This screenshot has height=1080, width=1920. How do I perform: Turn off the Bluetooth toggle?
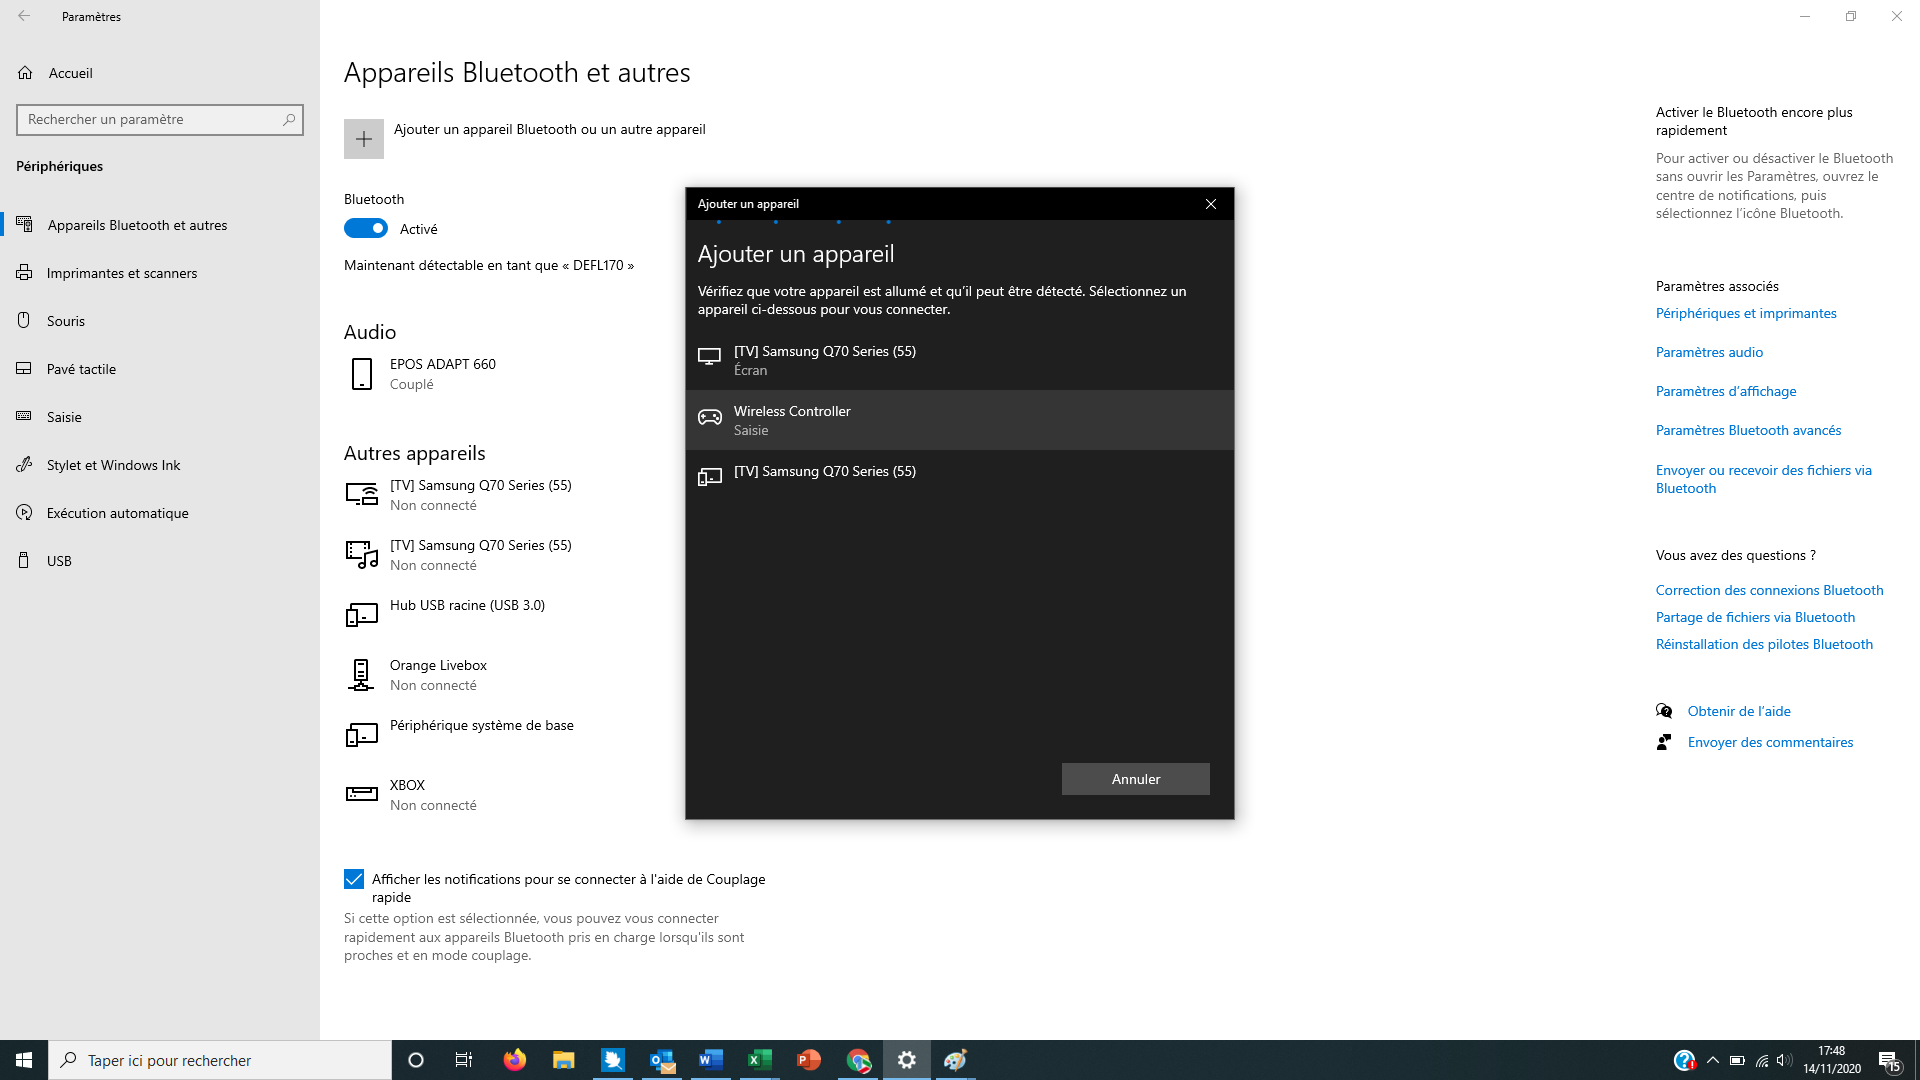(x=366, y=229)
